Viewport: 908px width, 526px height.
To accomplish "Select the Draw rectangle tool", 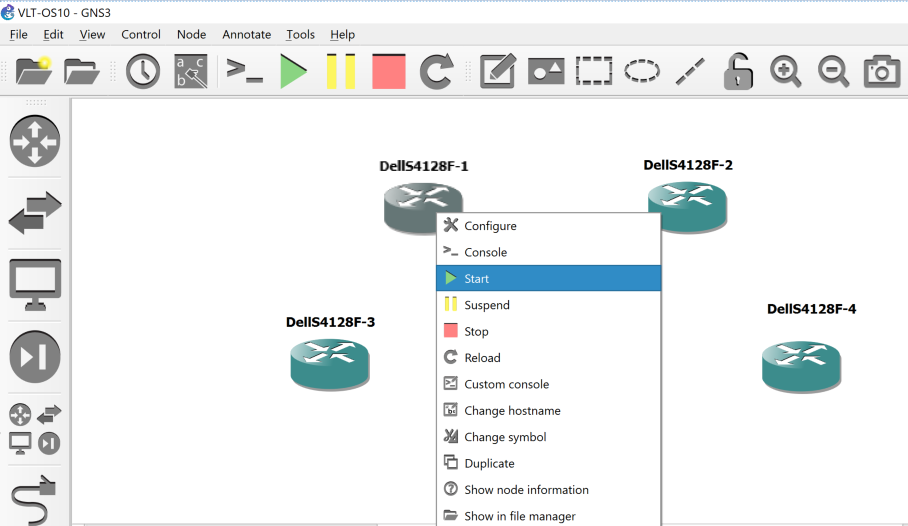I will coord(594,71).
